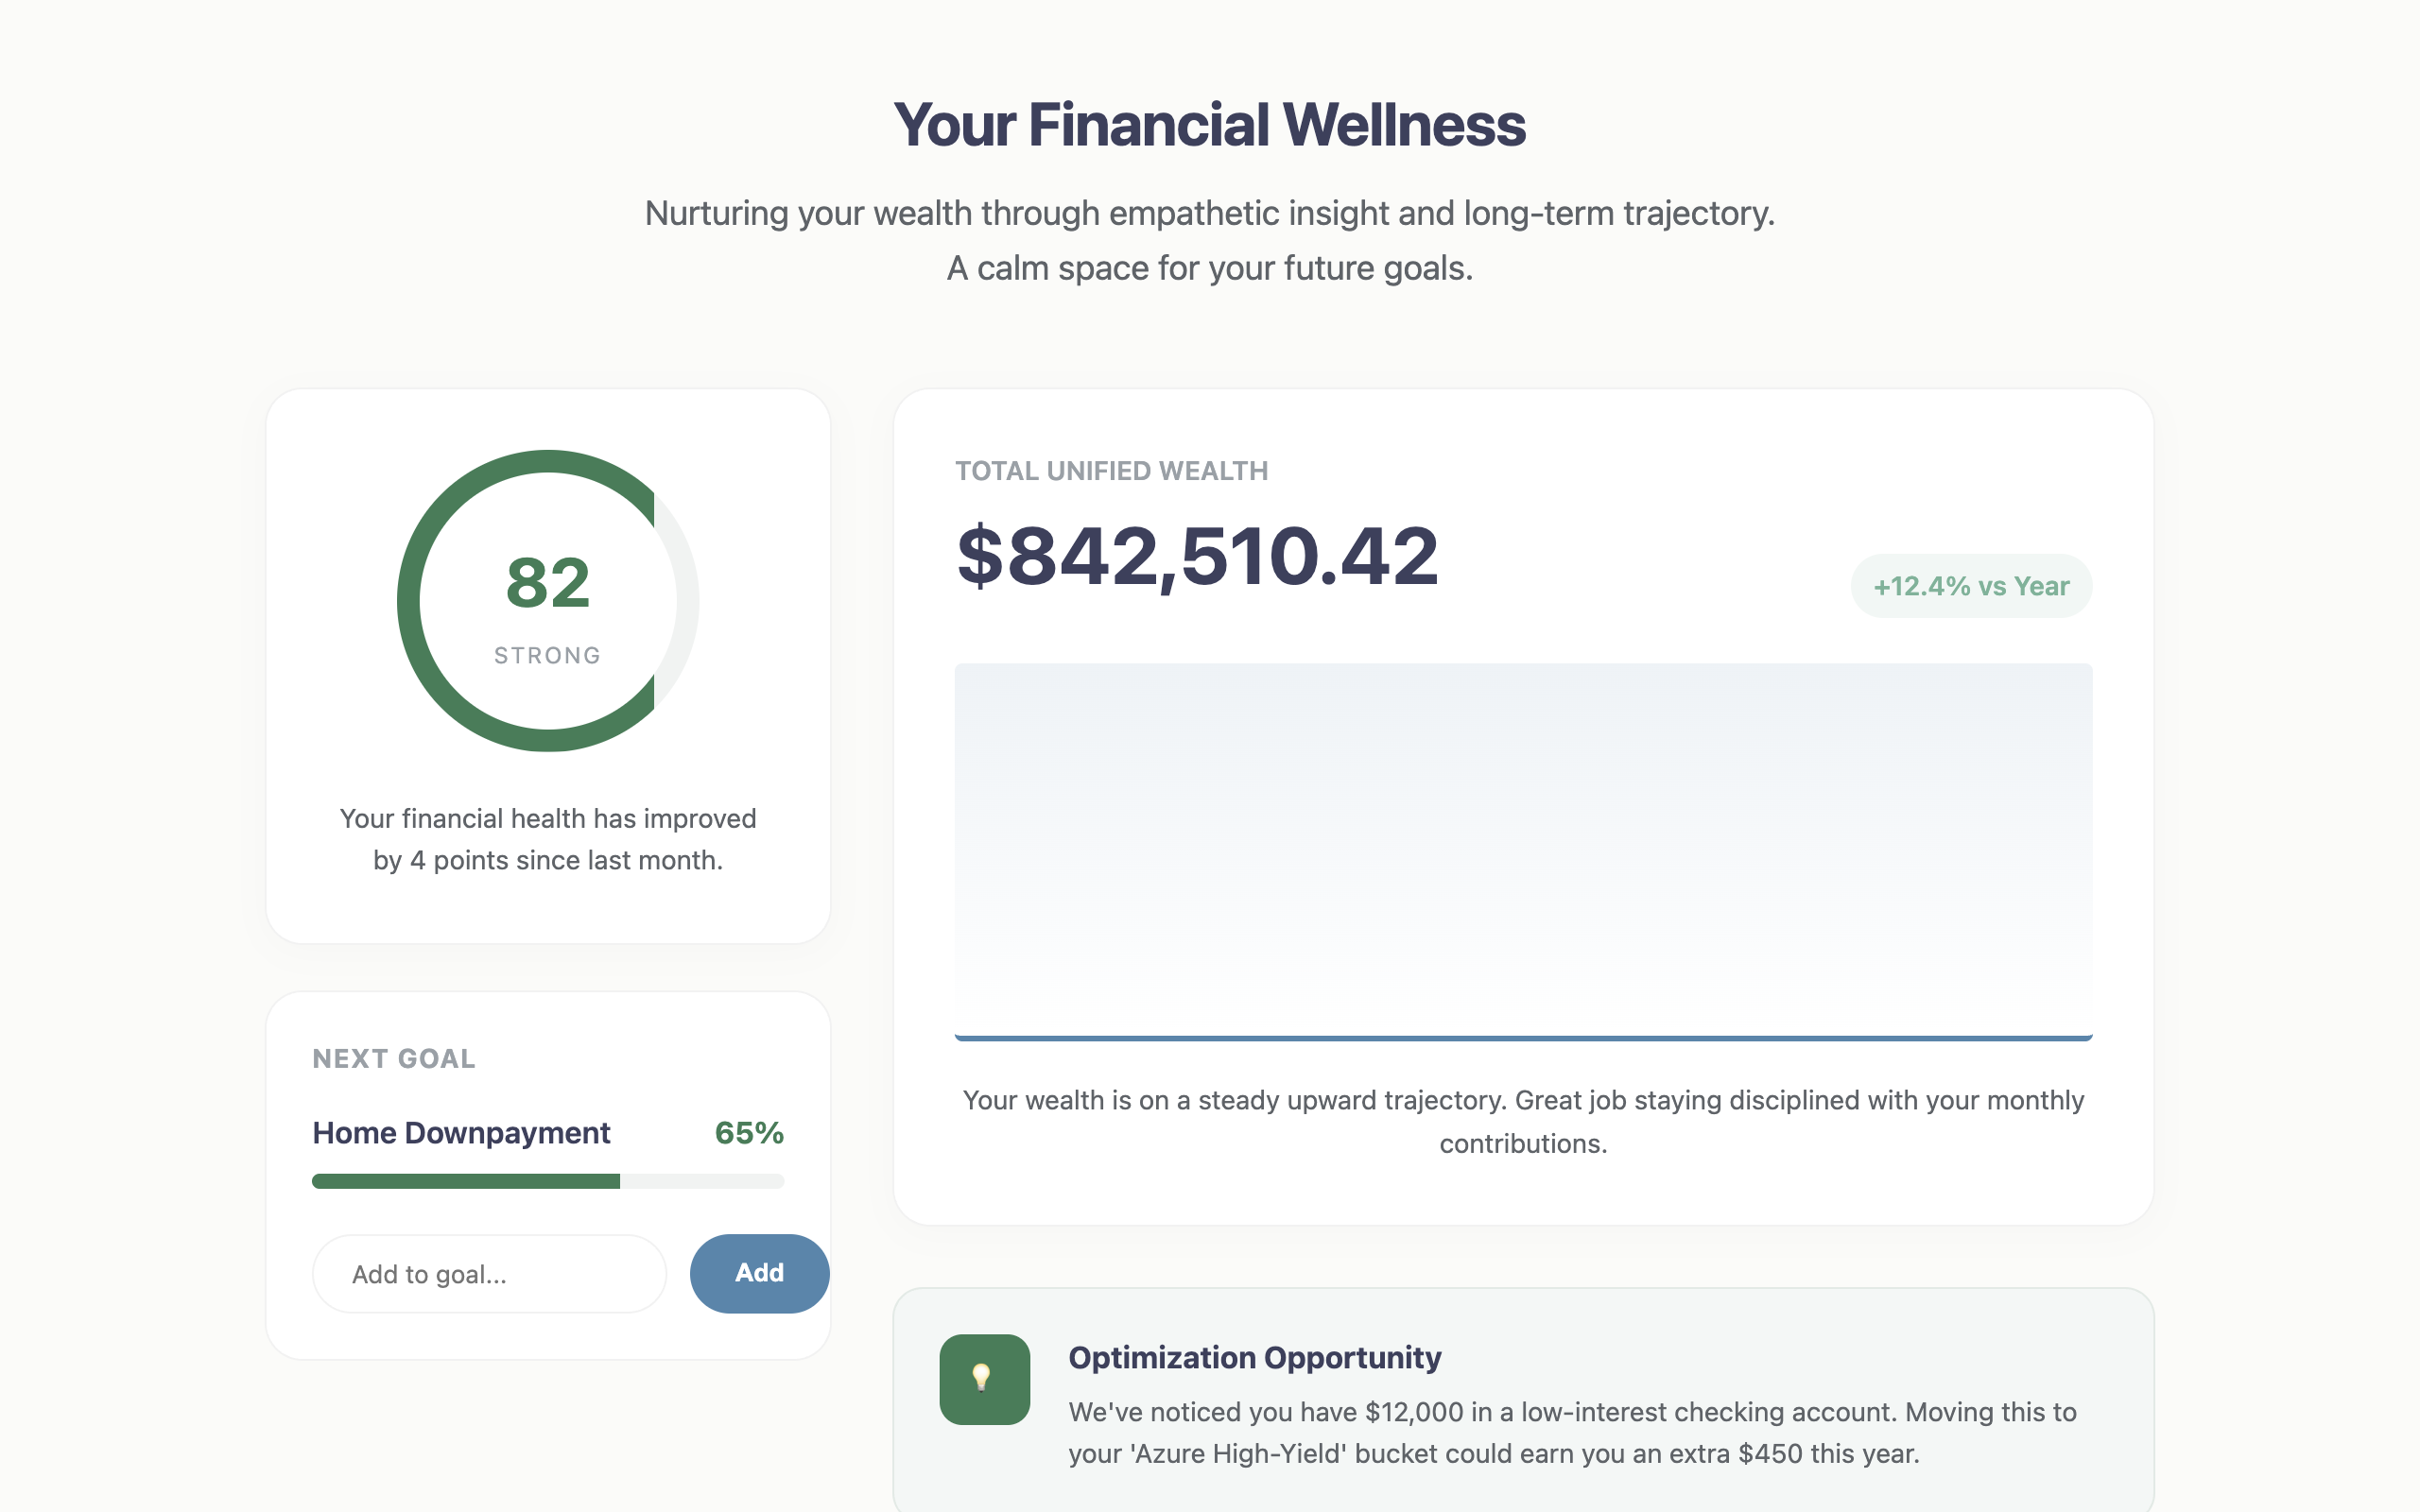Screen dimensions: 2420x1512
Task: Click the TOTAL UNIFIED WEALTH heading
Action: pos(1111,470)
